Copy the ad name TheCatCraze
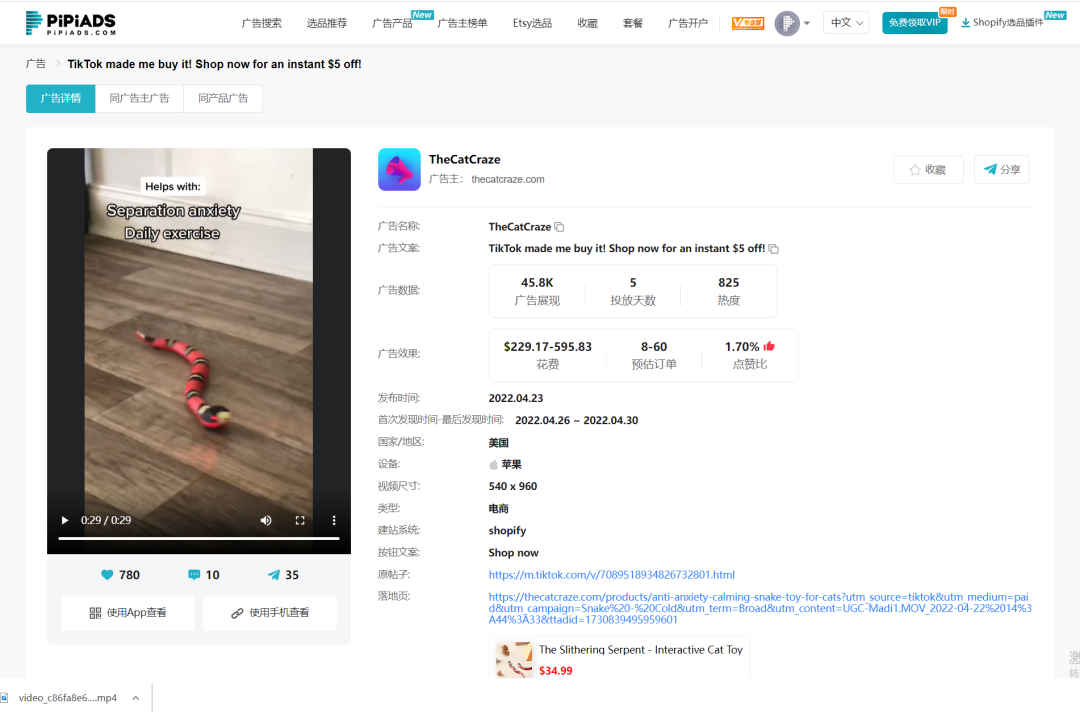 [559, 227]
